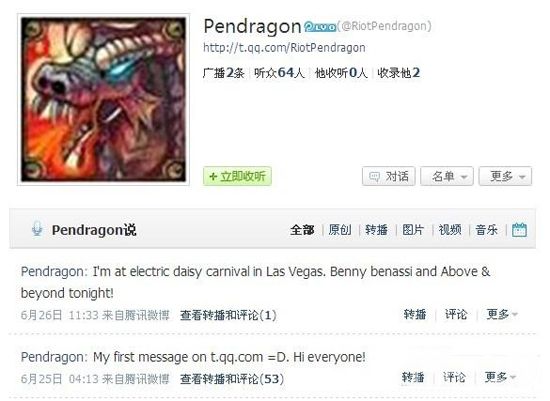
Task: Expand 更多 on the Las Vegas post
Action: pyautogui.click(x=502, y=314)
